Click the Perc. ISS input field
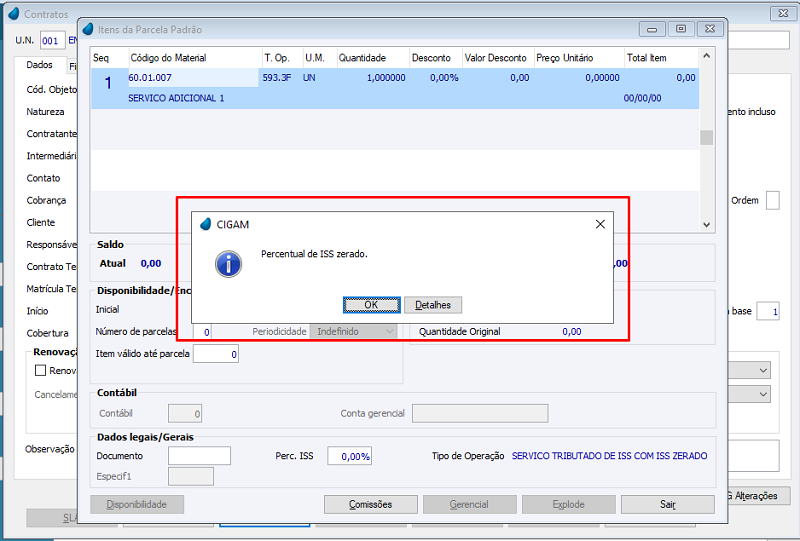The height and width of the screenshot is (541, 800). pyautogui.click(x=349, y=456)
